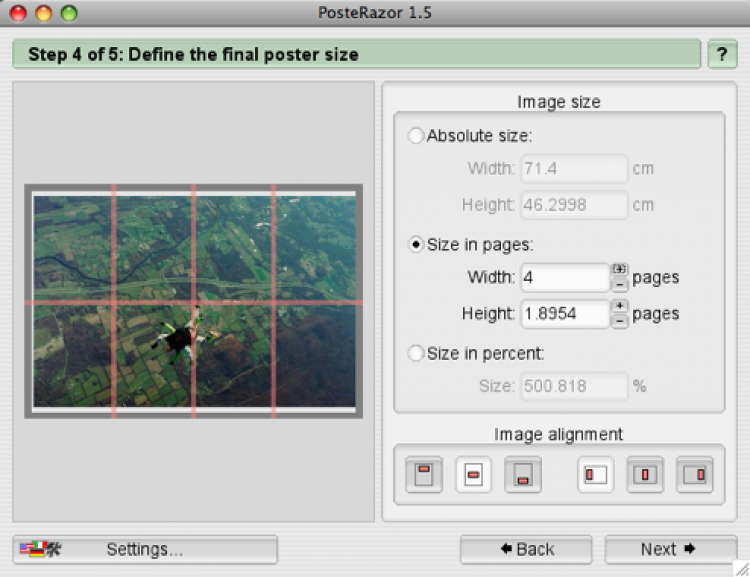Align image to top of poster
The height and width of the screenshot is (577, 750).
tap(424, 474)
